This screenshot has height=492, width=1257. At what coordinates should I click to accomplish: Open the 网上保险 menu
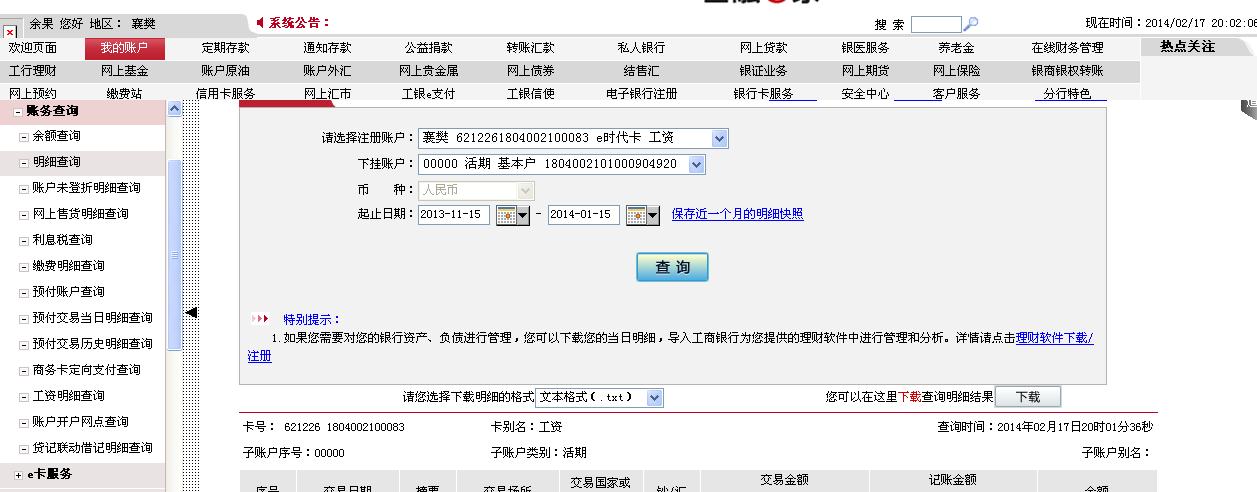click(956, 71)
